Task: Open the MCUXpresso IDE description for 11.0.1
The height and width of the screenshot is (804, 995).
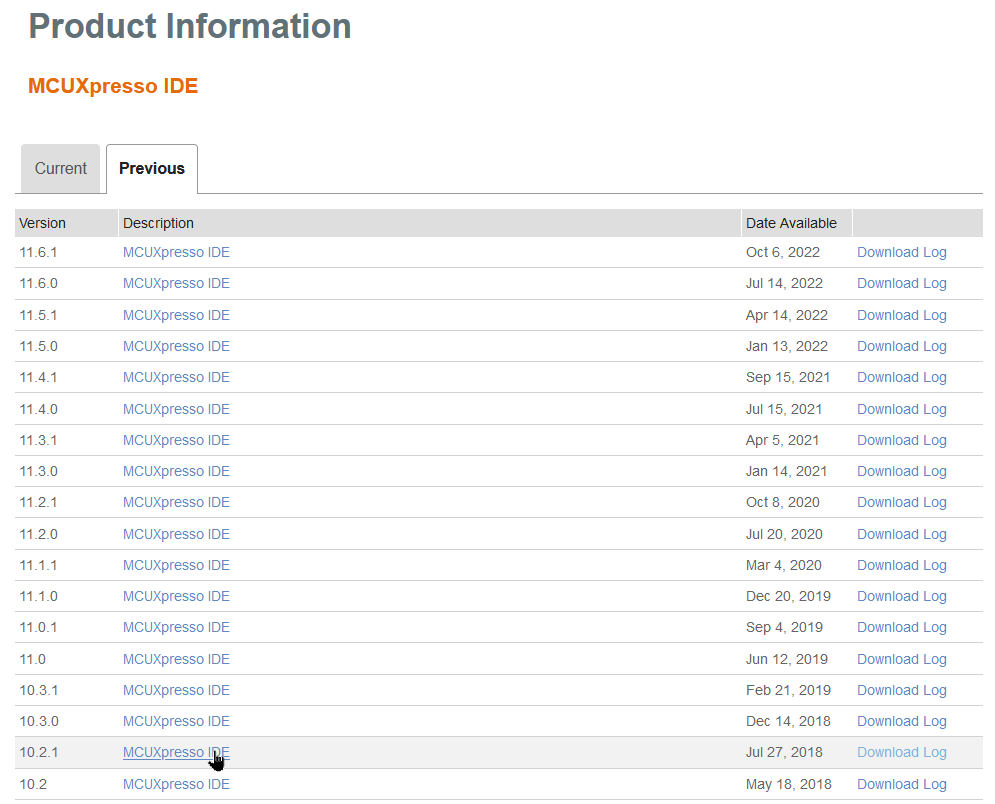Action: (176, 627)
